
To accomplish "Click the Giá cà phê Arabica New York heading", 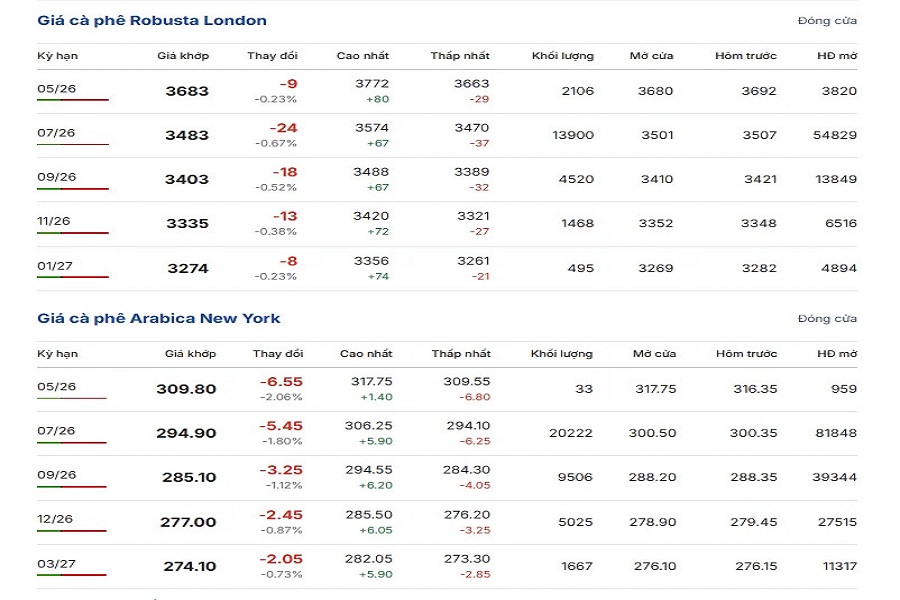I will pos(159,318).
